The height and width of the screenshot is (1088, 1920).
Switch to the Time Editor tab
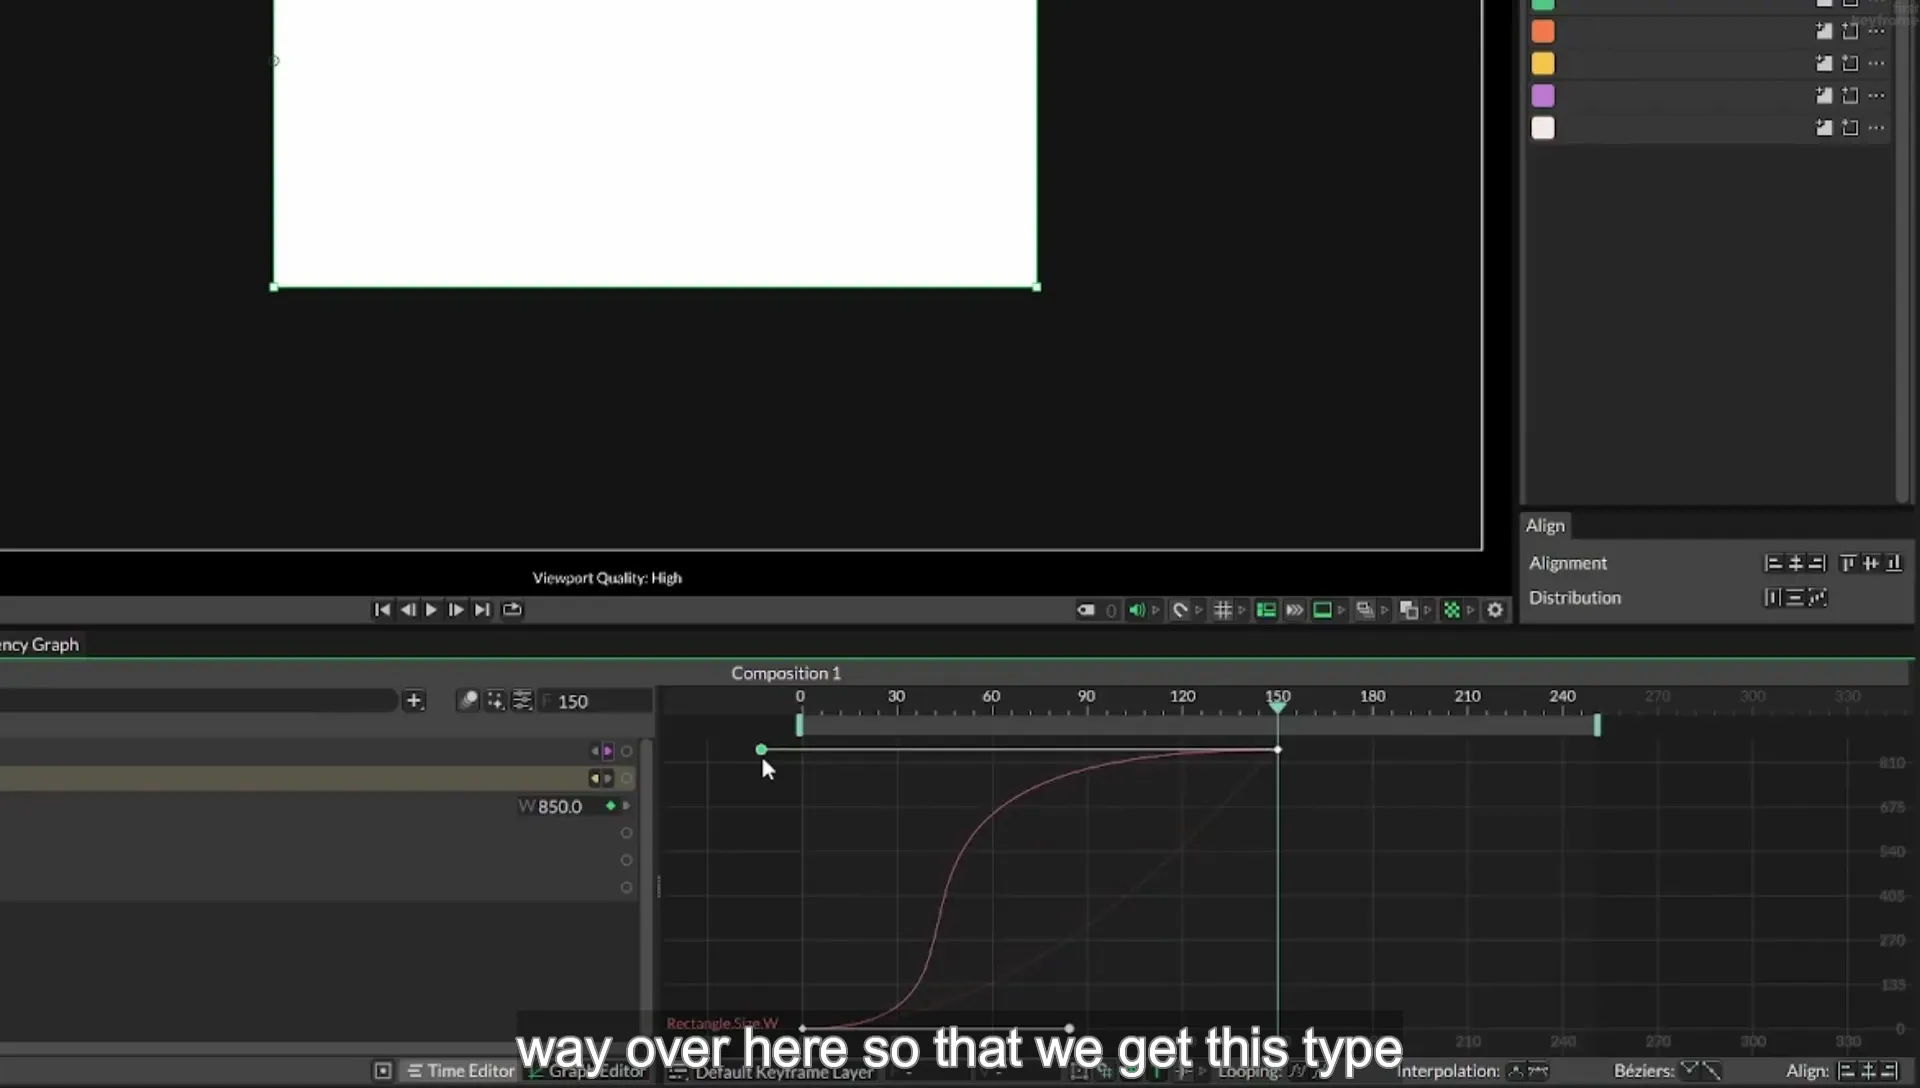pyautogui.click(x=461, y=1071)
